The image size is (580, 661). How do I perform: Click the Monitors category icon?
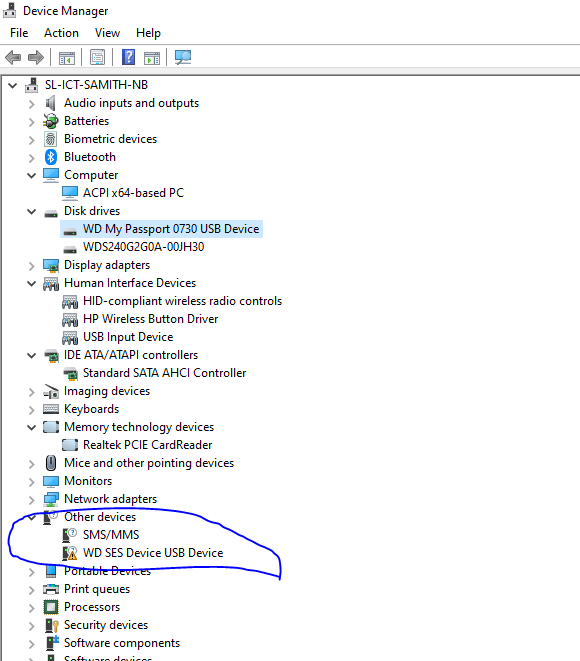pos(51,481)
